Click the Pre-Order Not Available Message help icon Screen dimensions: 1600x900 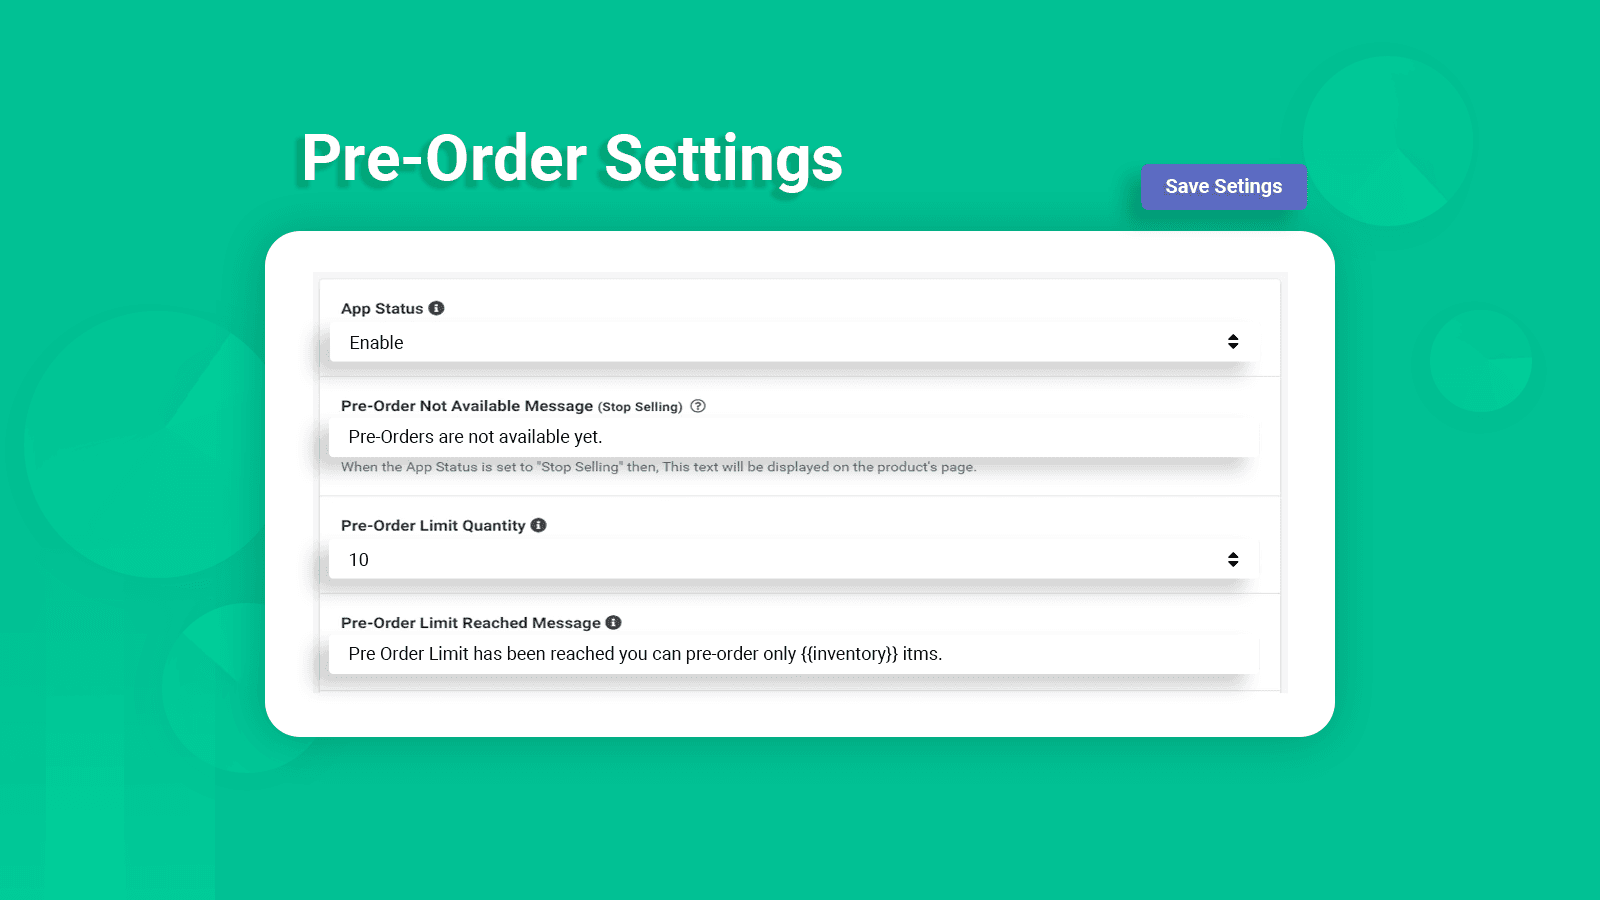point(698,406)
